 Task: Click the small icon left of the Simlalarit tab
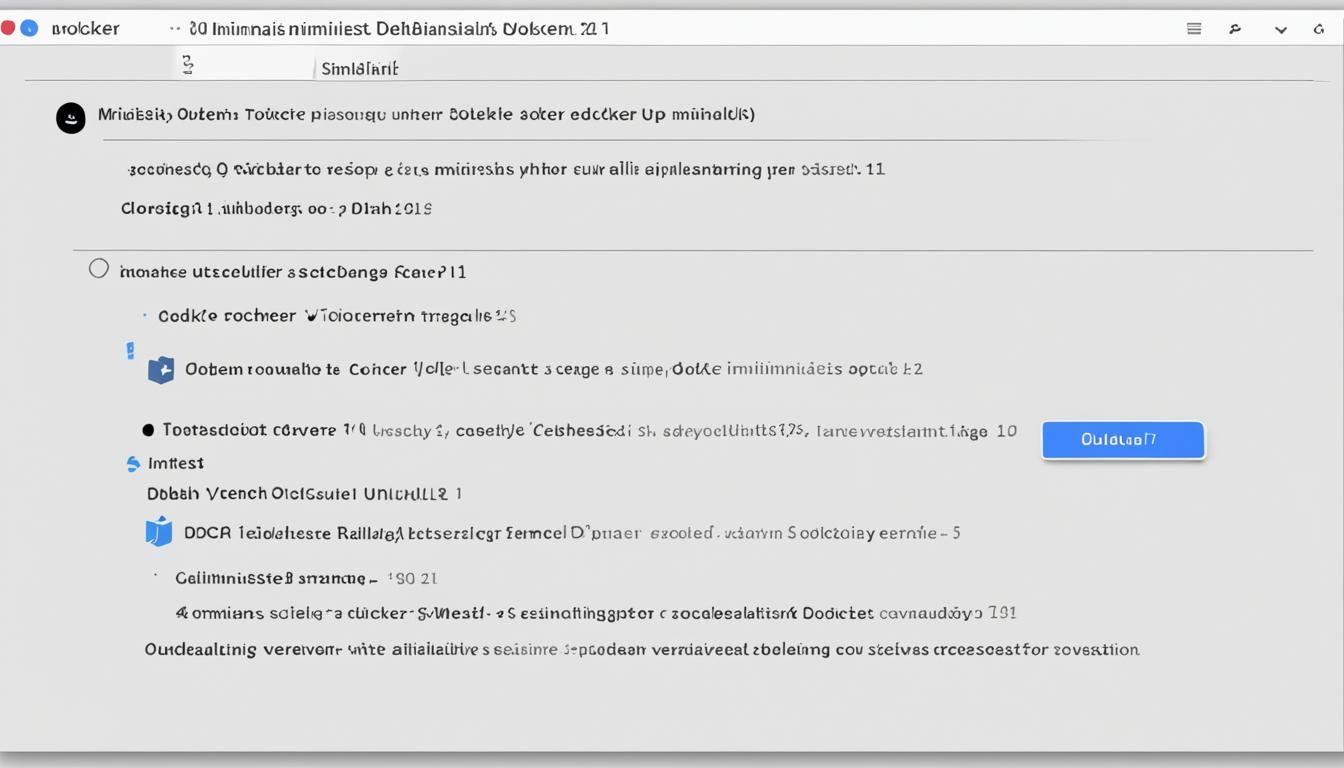tap(187, 65)
